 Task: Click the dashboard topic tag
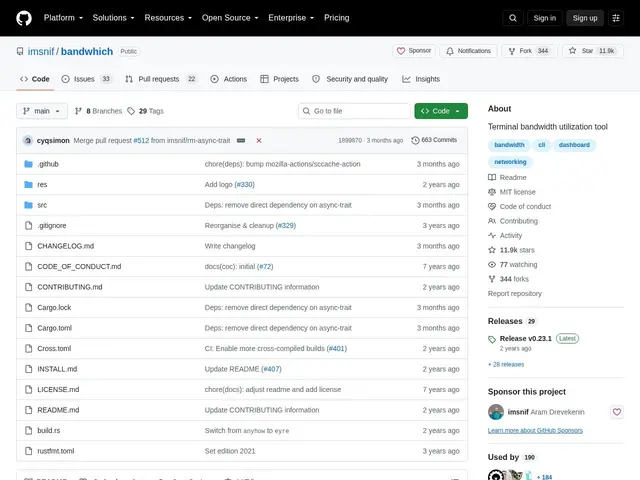574,145
